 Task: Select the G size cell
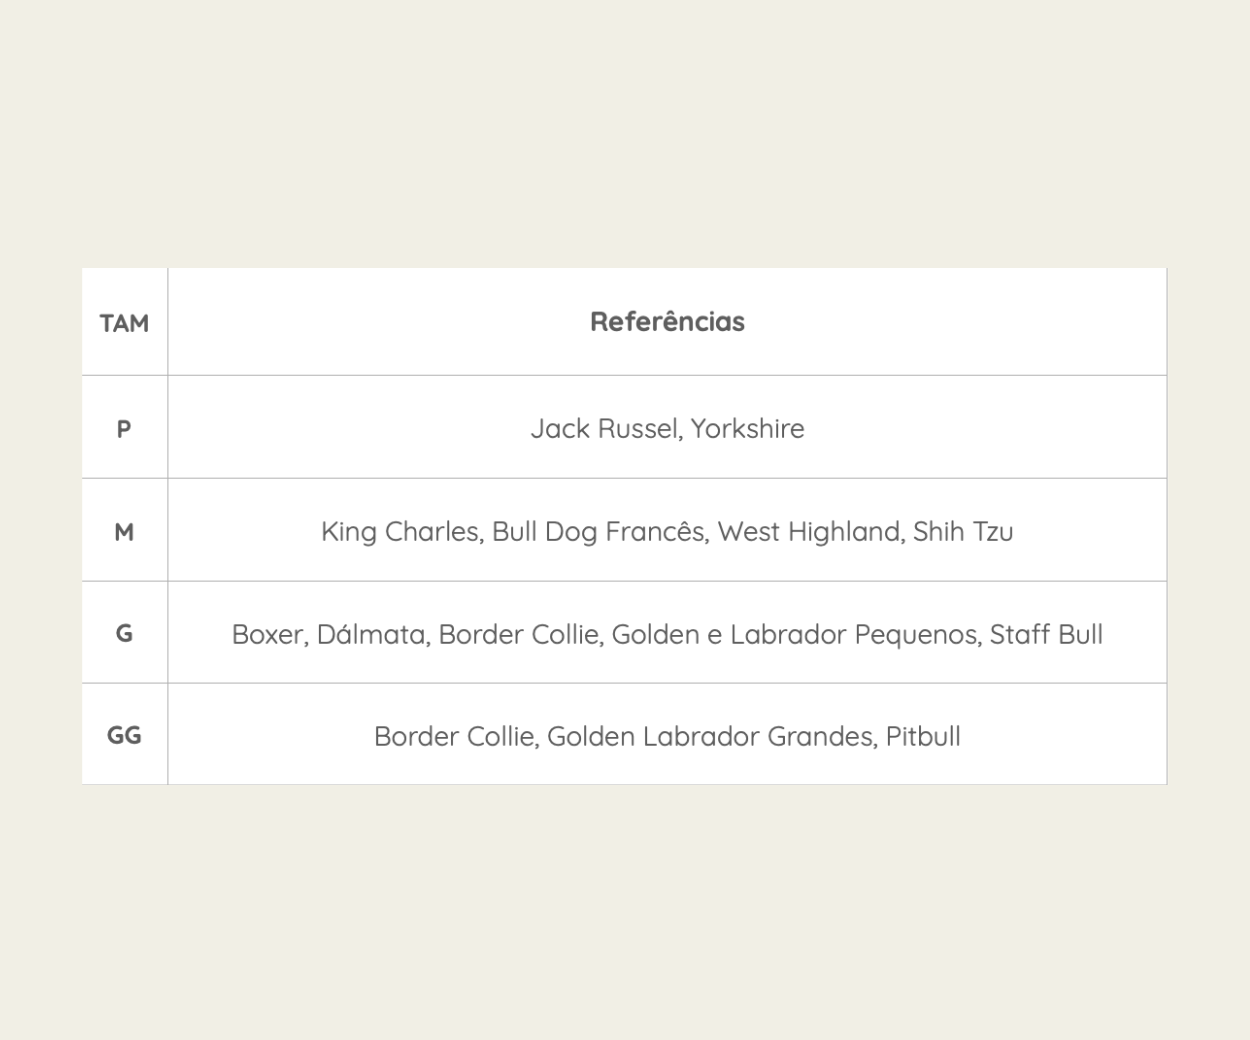[124, 634]
